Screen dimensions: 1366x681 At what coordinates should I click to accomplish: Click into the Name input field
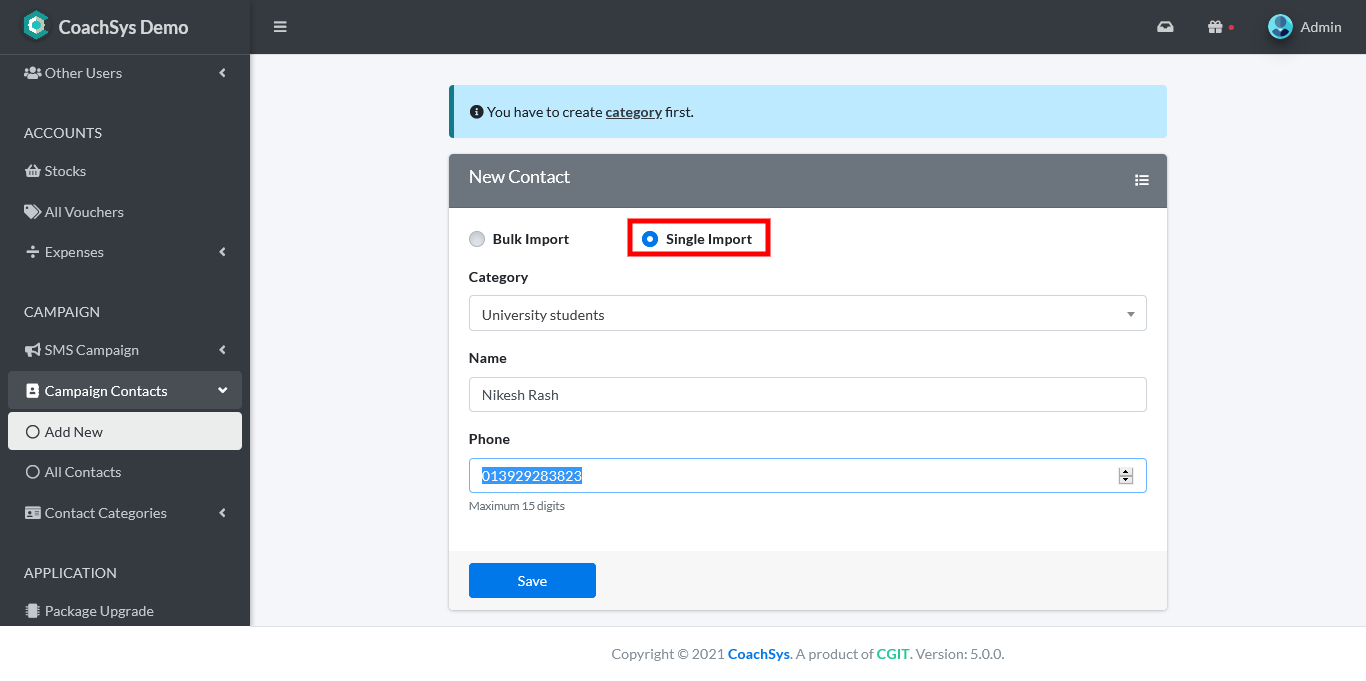click(807, 395)
